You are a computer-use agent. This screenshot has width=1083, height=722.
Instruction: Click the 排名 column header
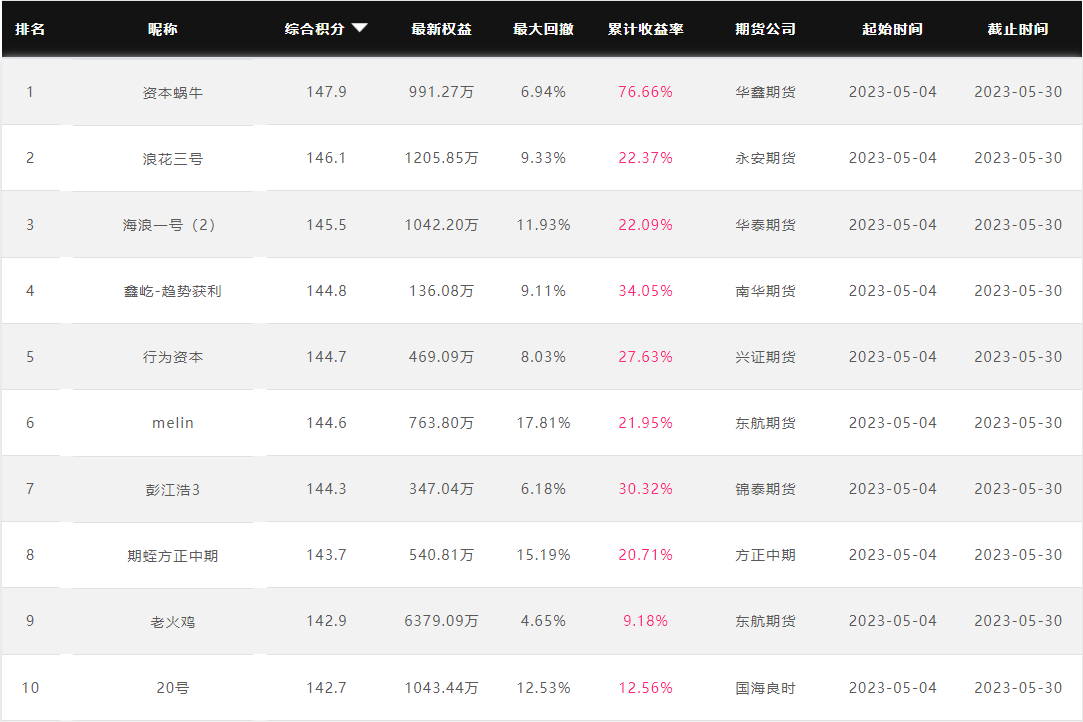coord(30,29)
